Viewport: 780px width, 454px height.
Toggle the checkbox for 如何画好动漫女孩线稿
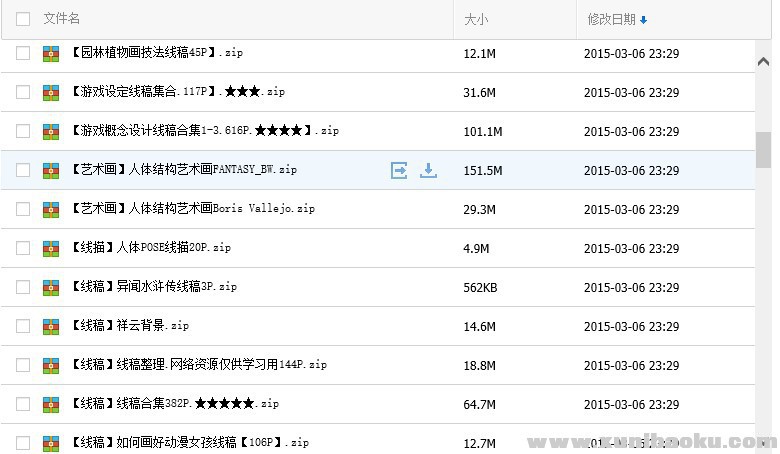pyautogui.click(x=23, y=443)
